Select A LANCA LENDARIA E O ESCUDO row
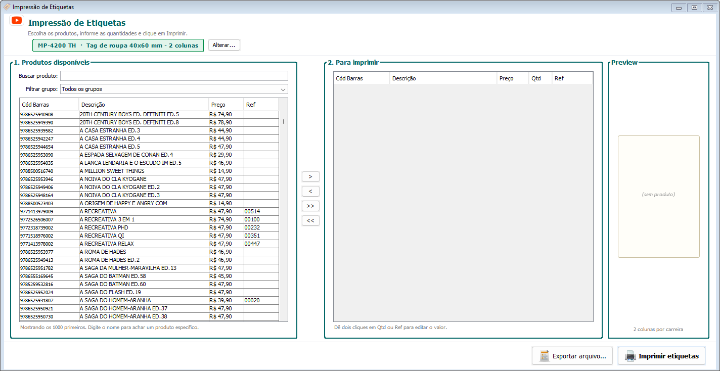 coord(149,163)
